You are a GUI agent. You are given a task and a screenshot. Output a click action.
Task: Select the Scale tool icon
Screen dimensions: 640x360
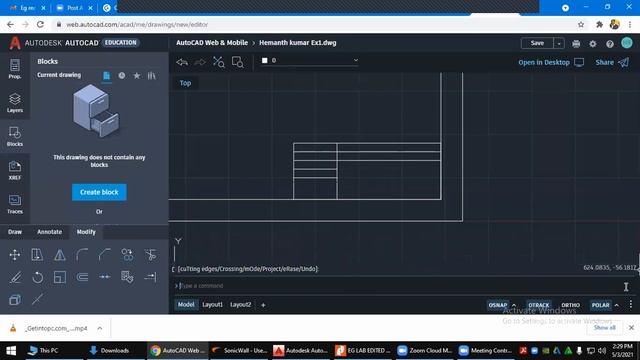point(60,277)
